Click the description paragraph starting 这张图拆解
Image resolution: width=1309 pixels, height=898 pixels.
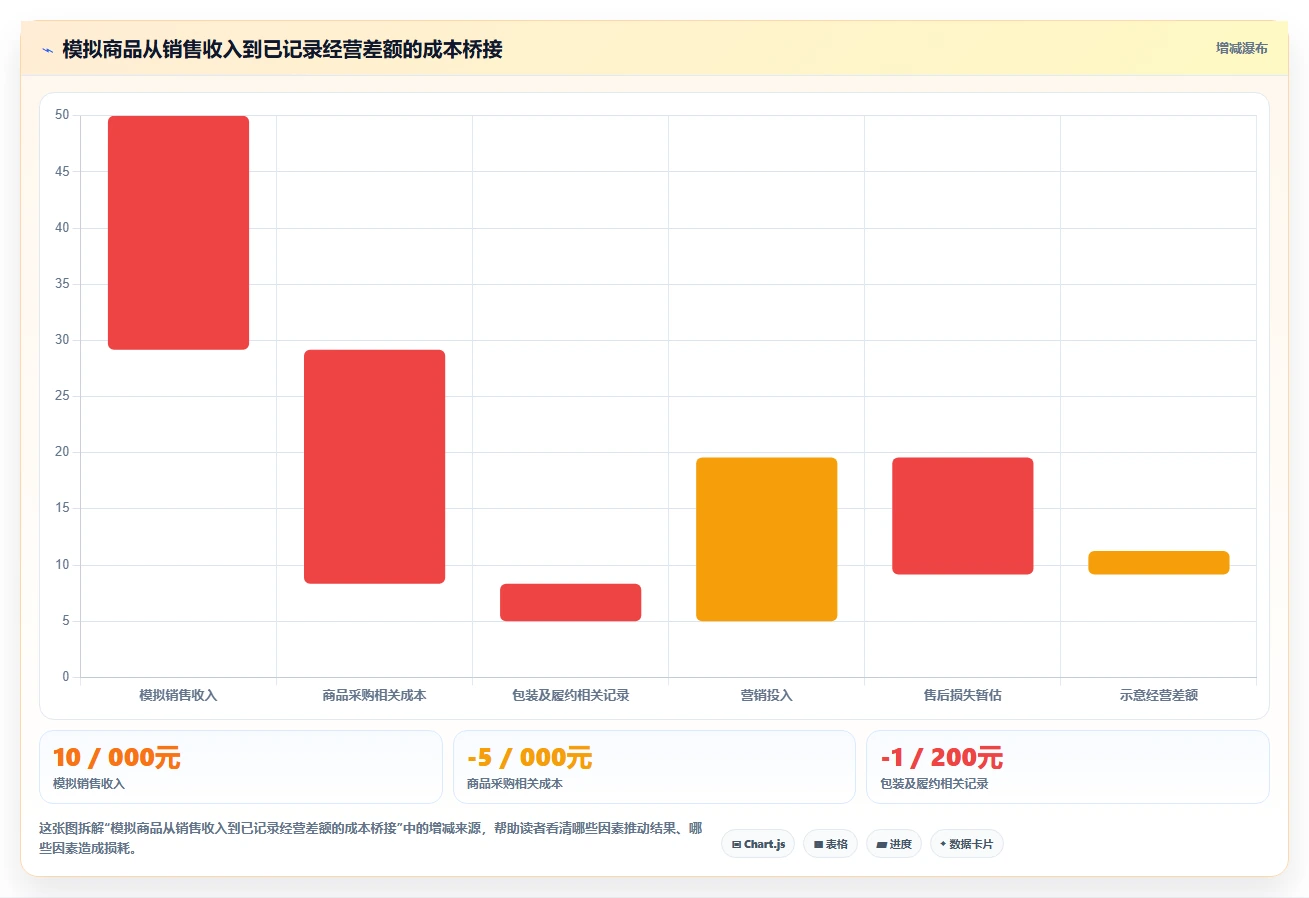point(370,839)
